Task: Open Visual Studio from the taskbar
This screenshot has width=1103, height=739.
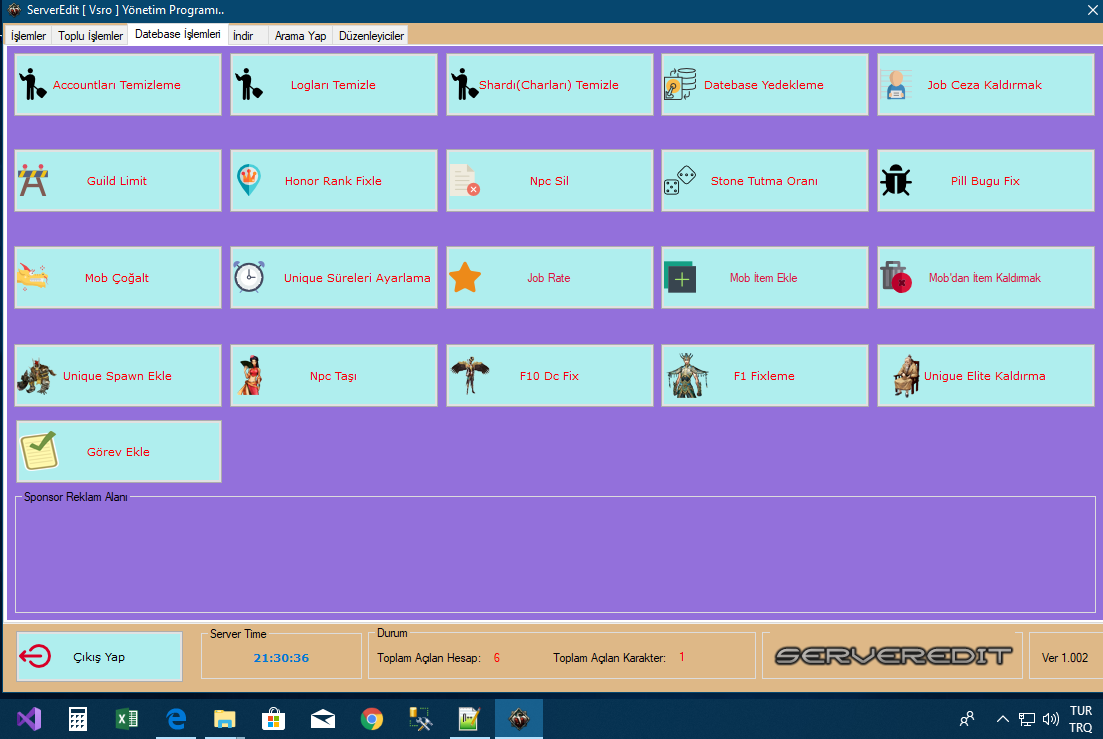Action: tap(29, 719)
